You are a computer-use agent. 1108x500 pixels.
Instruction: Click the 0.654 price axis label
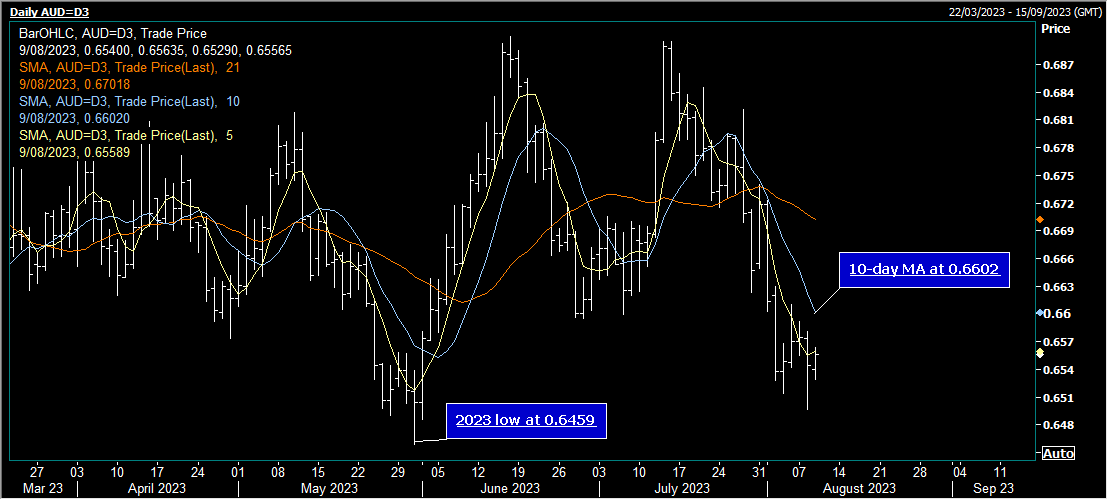(x=1058, y=370)
